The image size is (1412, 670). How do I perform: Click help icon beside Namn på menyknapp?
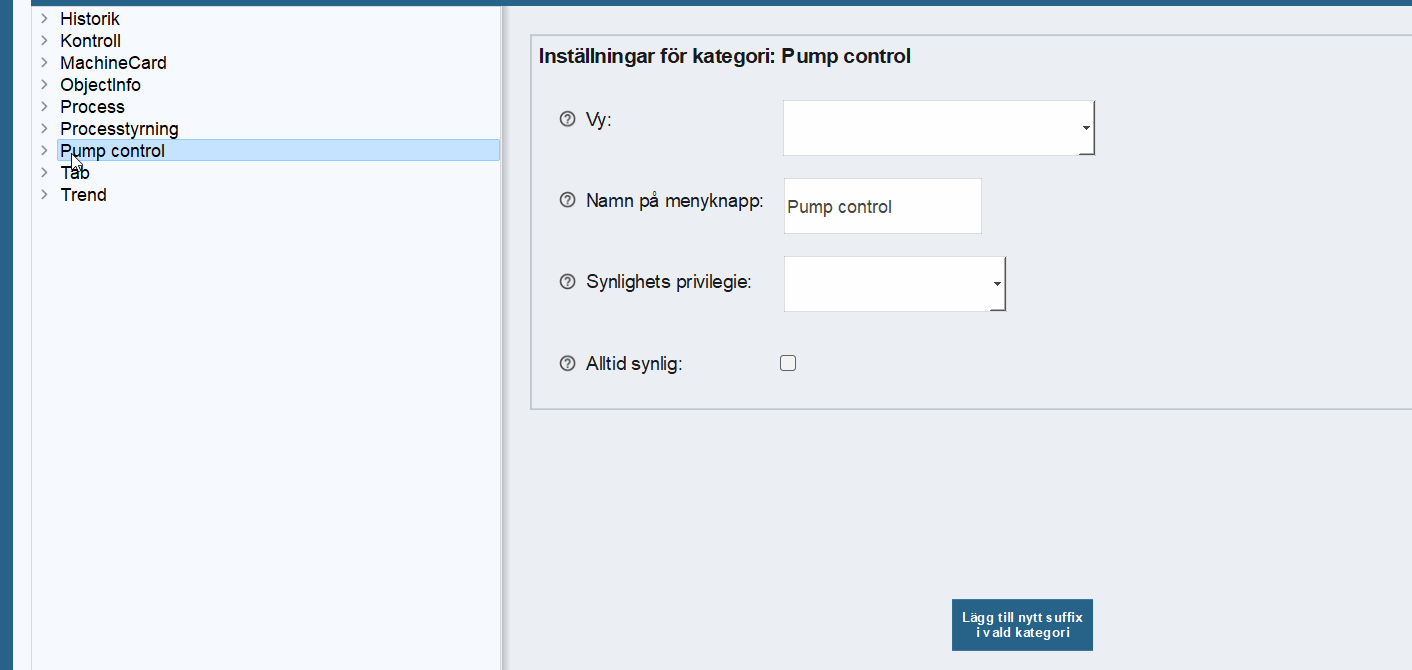[x=567, y=201]
